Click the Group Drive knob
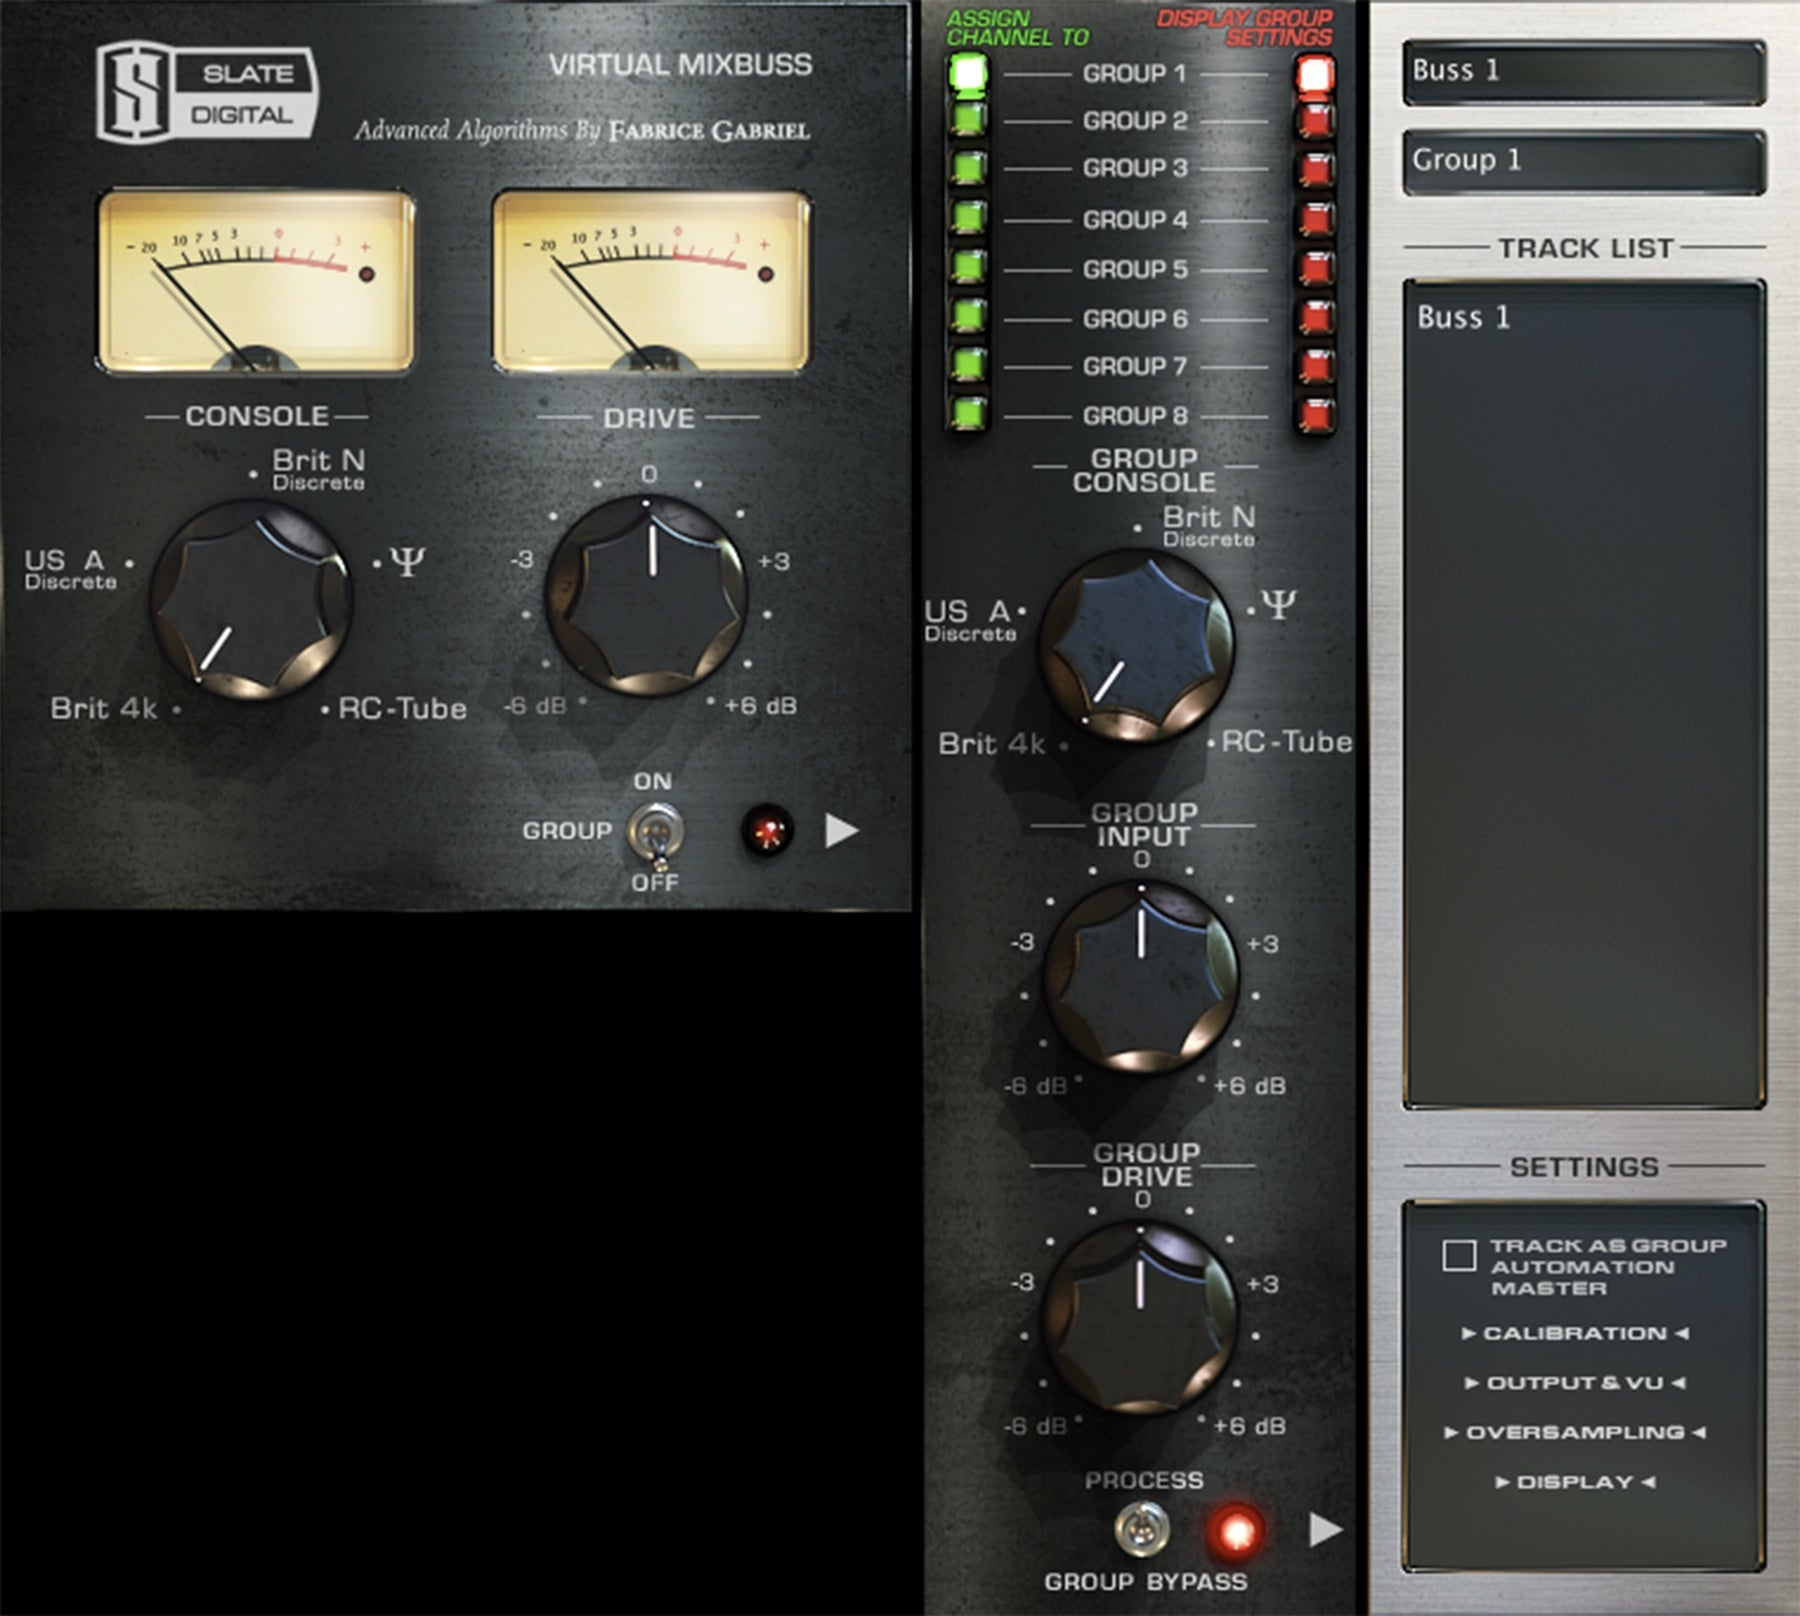This screenshot has width=1800, height=1616. coord(1140,1315)
